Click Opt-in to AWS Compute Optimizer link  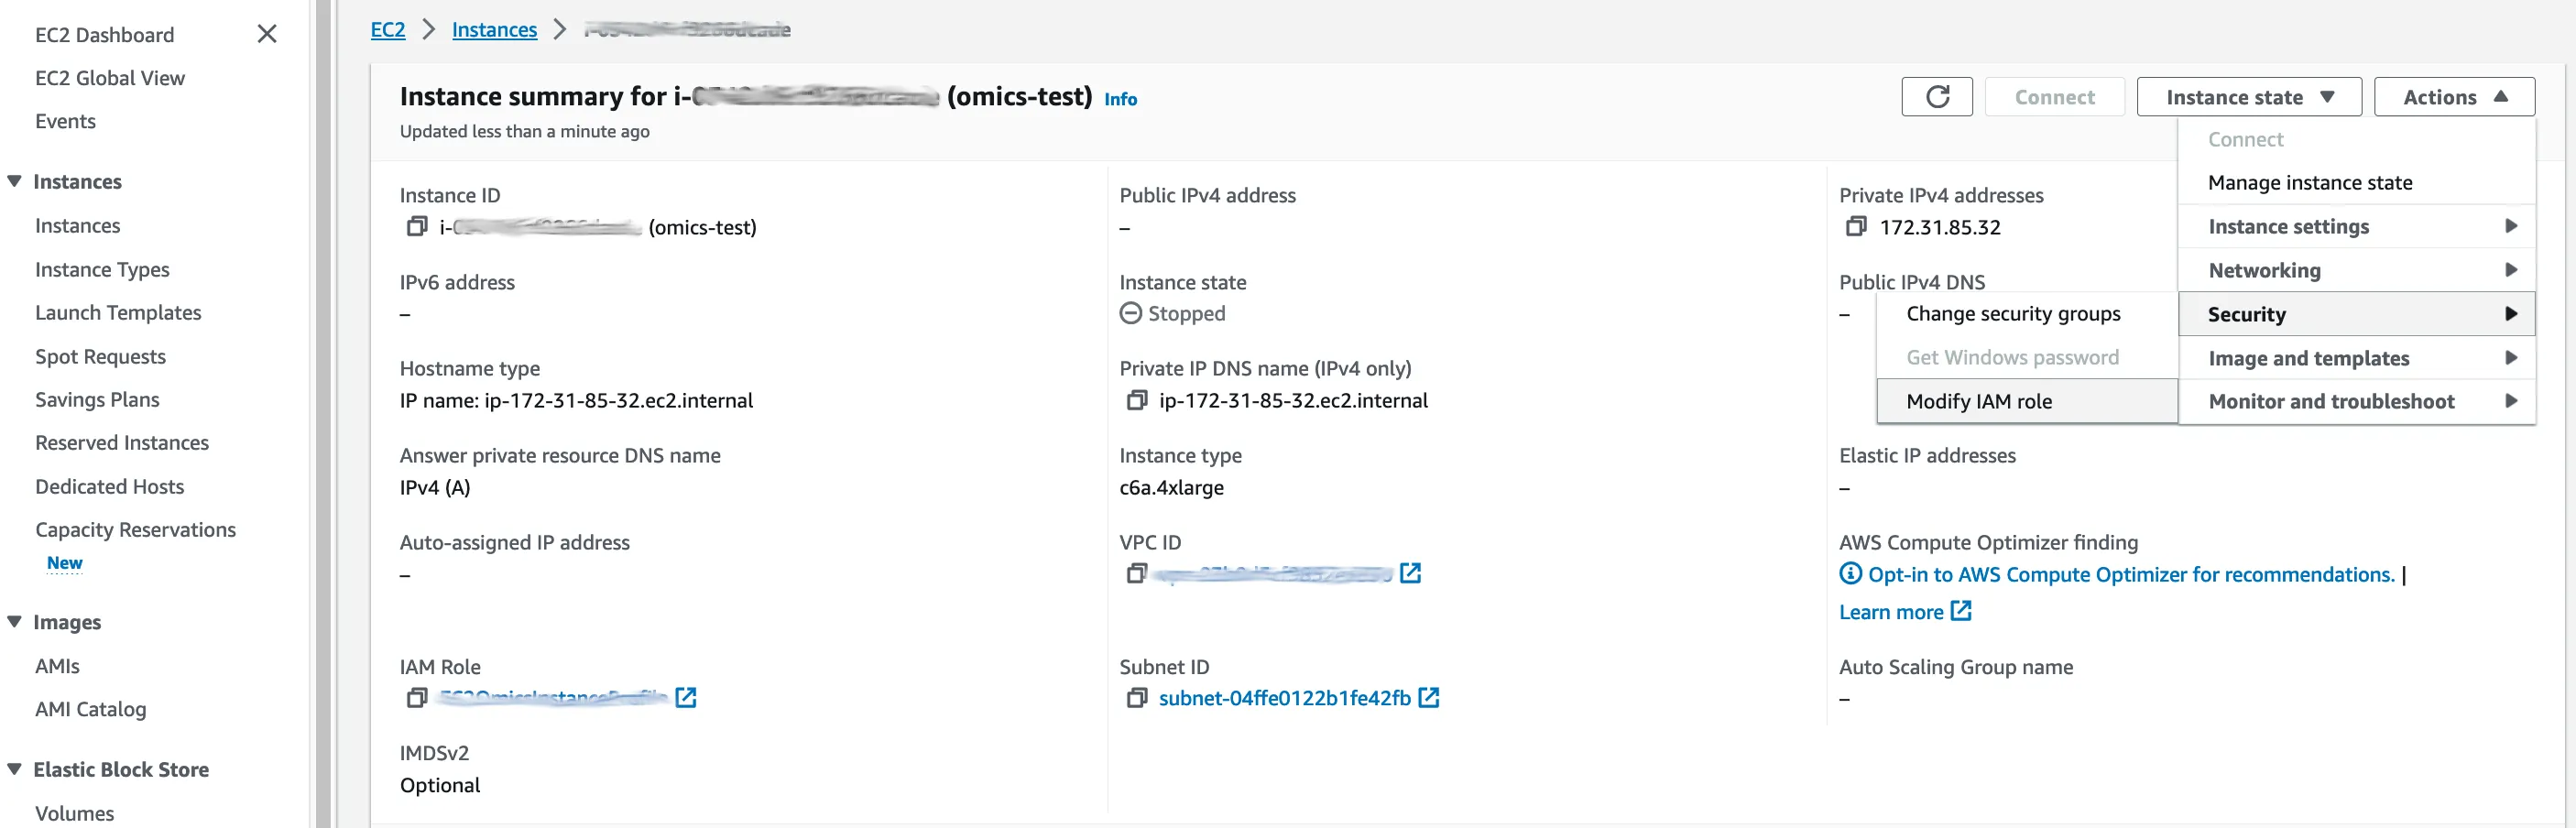pyautogui.click(x=2131, y=574)
